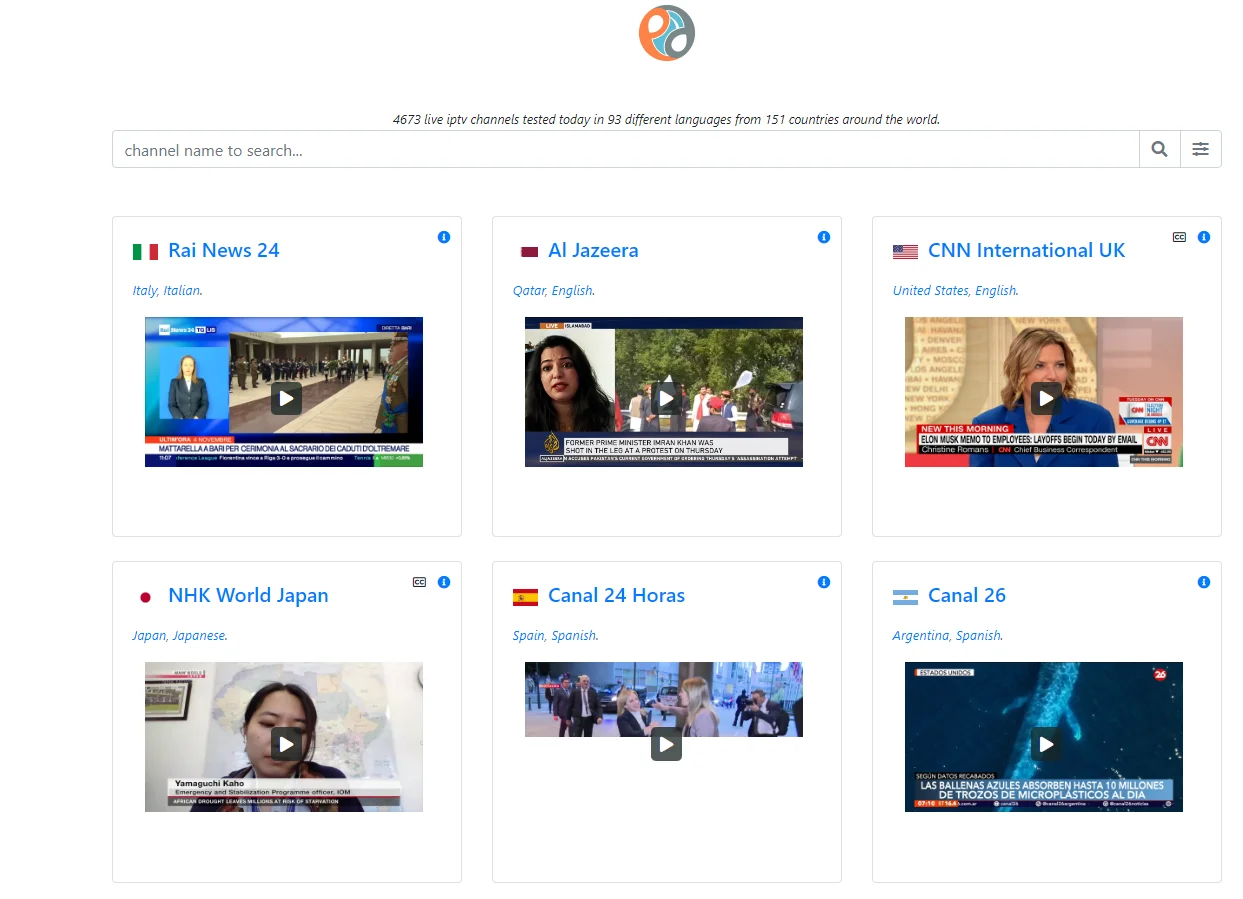Image resolution: width=1243 pixels, height=899 pixels.
Task: Play the Canal 24 Horas stream
Action: point(666,743)
